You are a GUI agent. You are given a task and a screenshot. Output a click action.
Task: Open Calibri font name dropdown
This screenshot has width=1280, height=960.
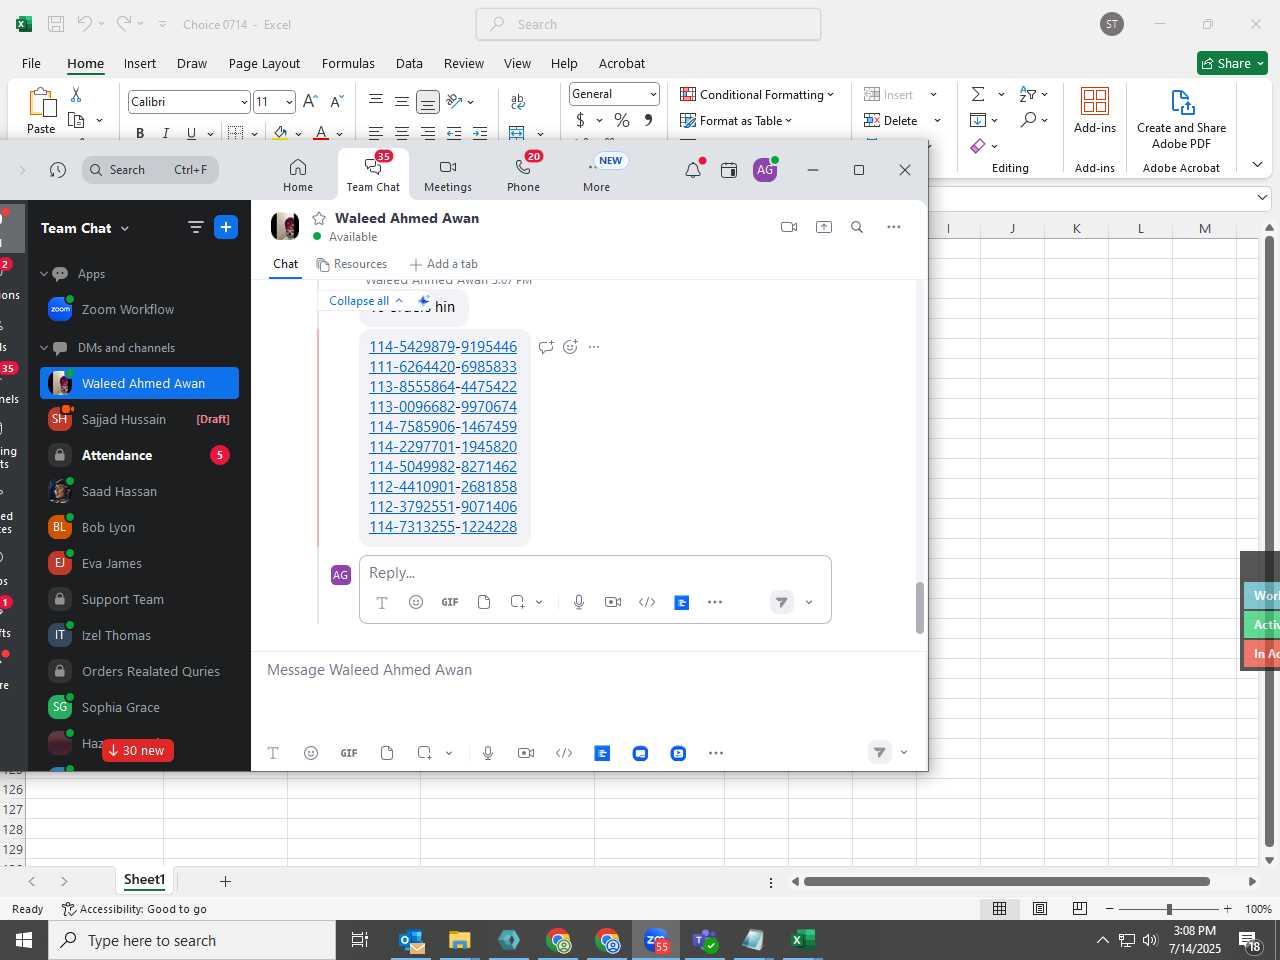(x=243, y=102)
